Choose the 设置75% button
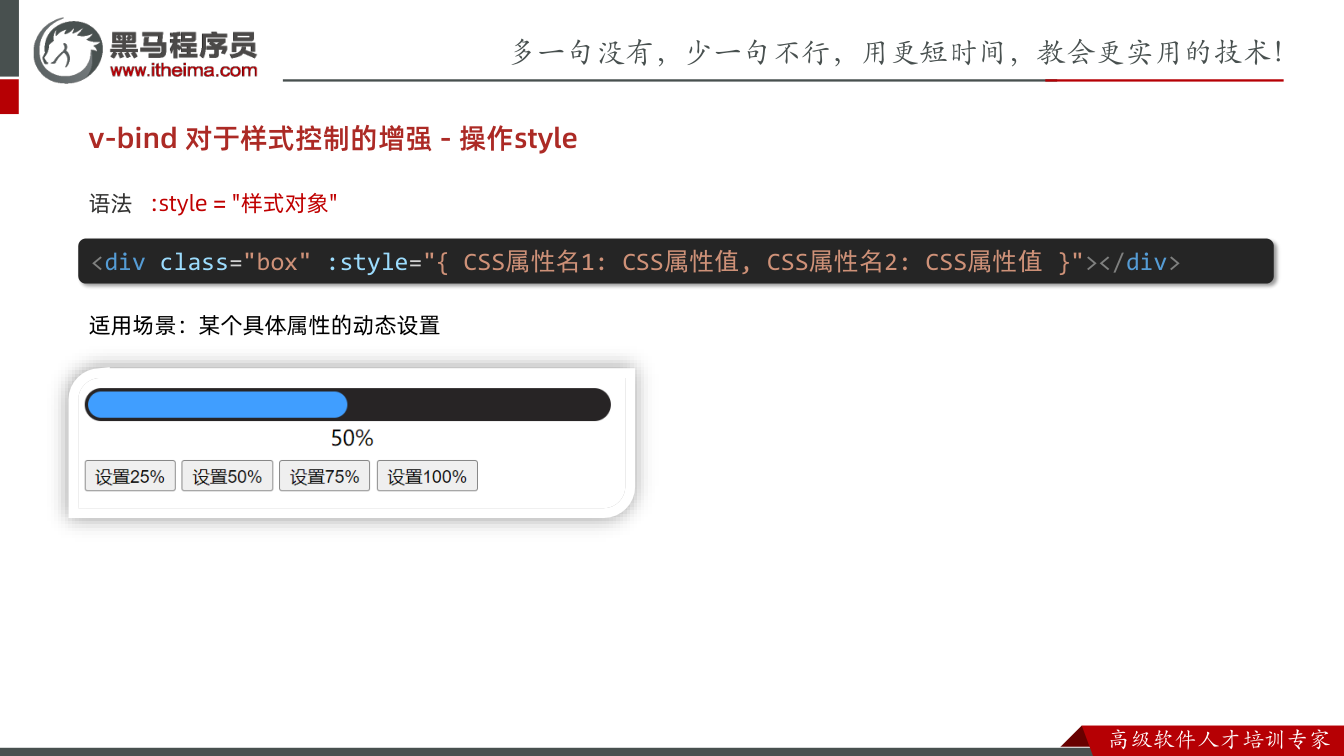The image size is (1344, 756). [325, 476]
